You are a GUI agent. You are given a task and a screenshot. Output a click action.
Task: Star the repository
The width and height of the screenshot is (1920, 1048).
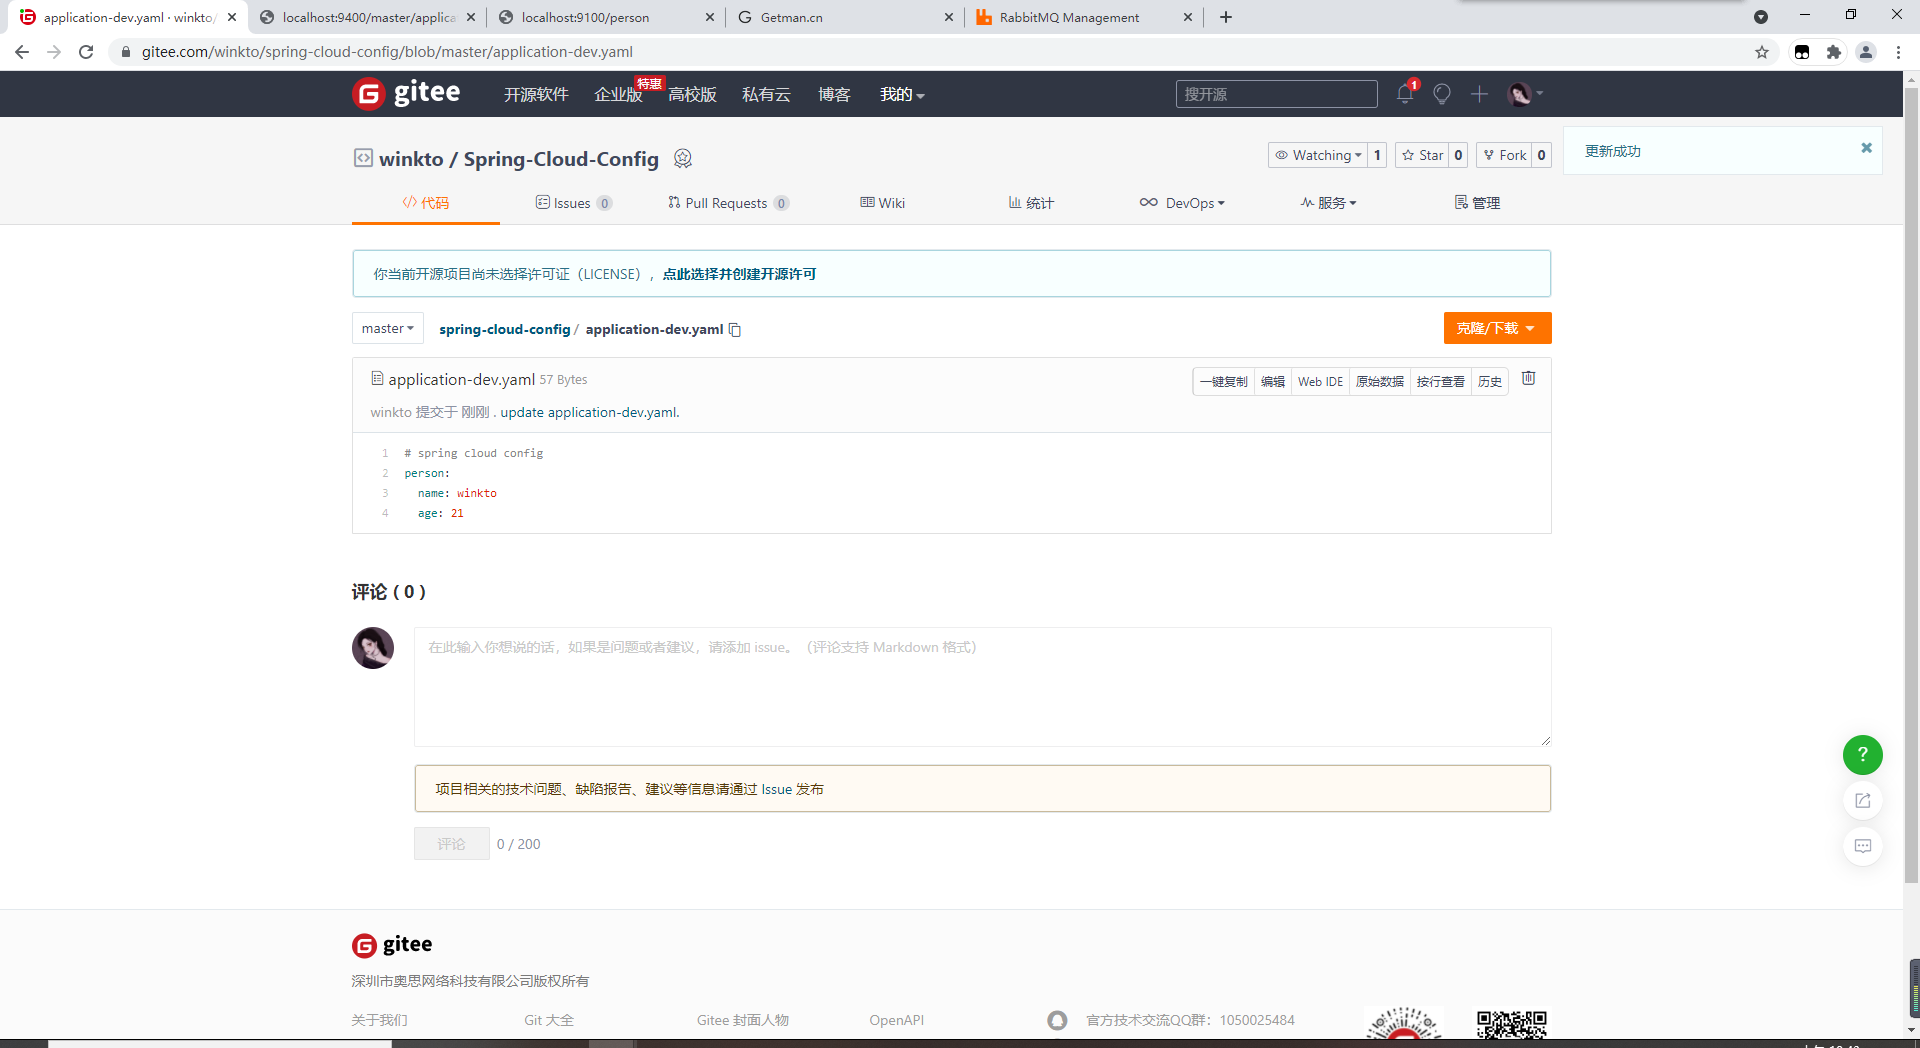coord(1422,155)
